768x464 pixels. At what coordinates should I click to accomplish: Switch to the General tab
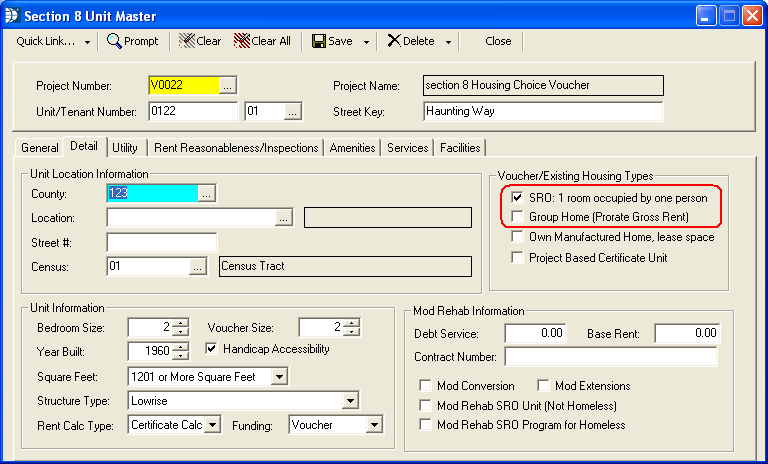[40, 148]
